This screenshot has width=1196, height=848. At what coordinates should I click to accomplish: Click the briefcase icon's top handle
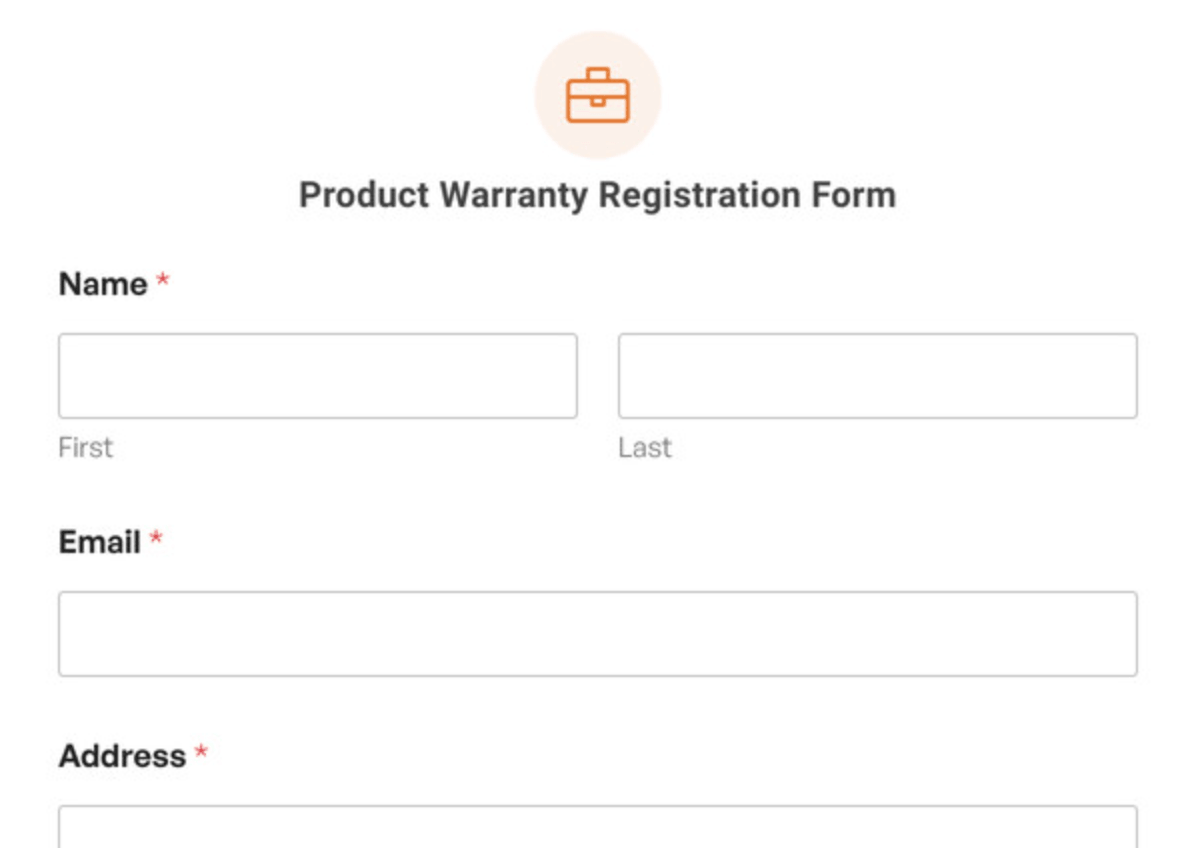pos(598,73)
